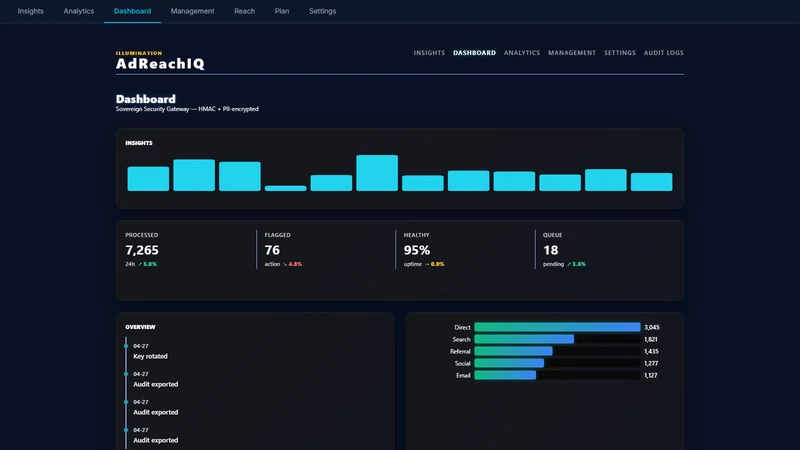The height and width of the screenshot is (450, 800).
Task: Click the Dashboard page title
Action: point(145,99)
